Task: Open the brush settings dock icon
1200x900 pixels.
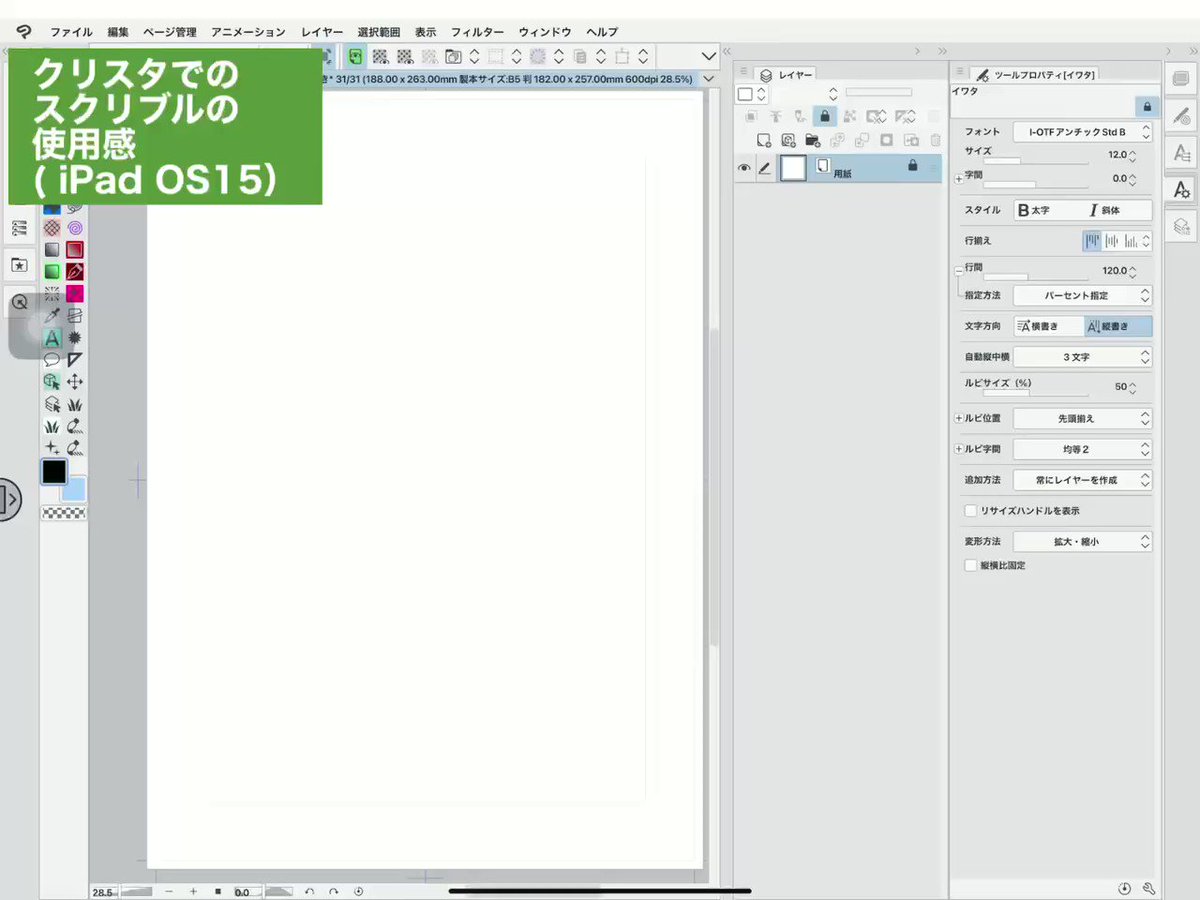Action: (1182, 116)
